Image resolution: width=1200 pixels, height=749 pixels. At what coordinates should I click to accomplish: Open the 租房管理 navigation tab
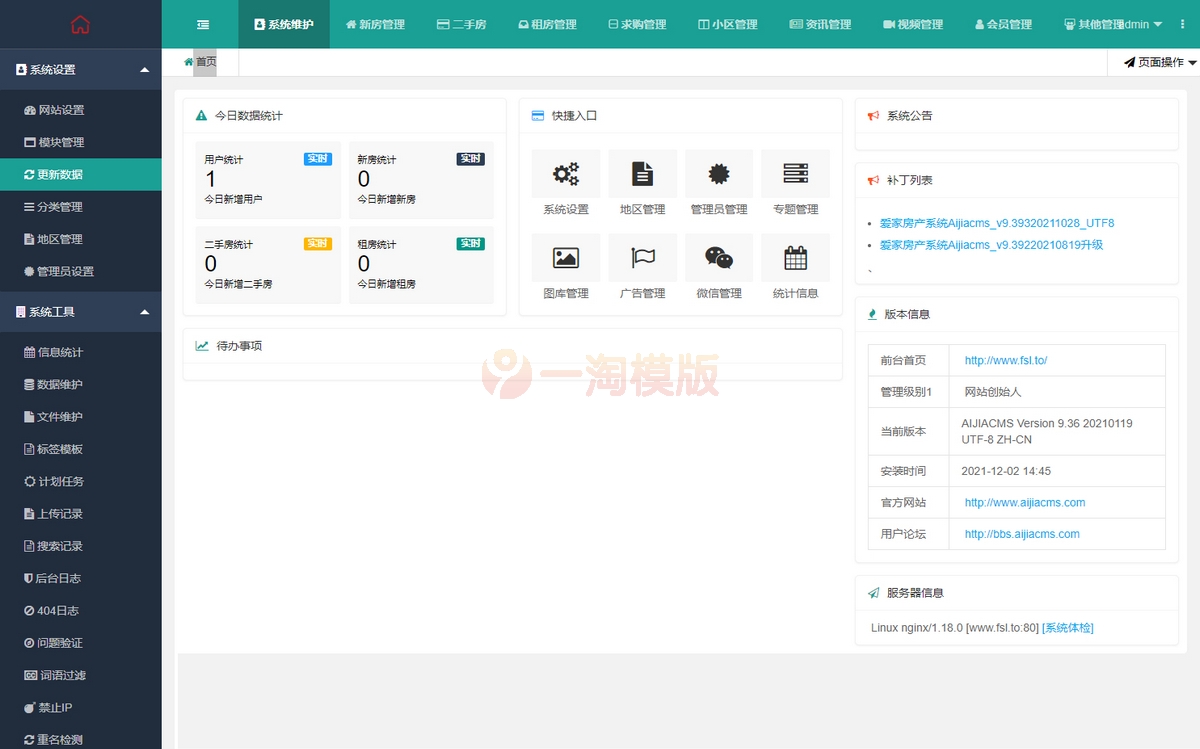(x=547, y=24)
